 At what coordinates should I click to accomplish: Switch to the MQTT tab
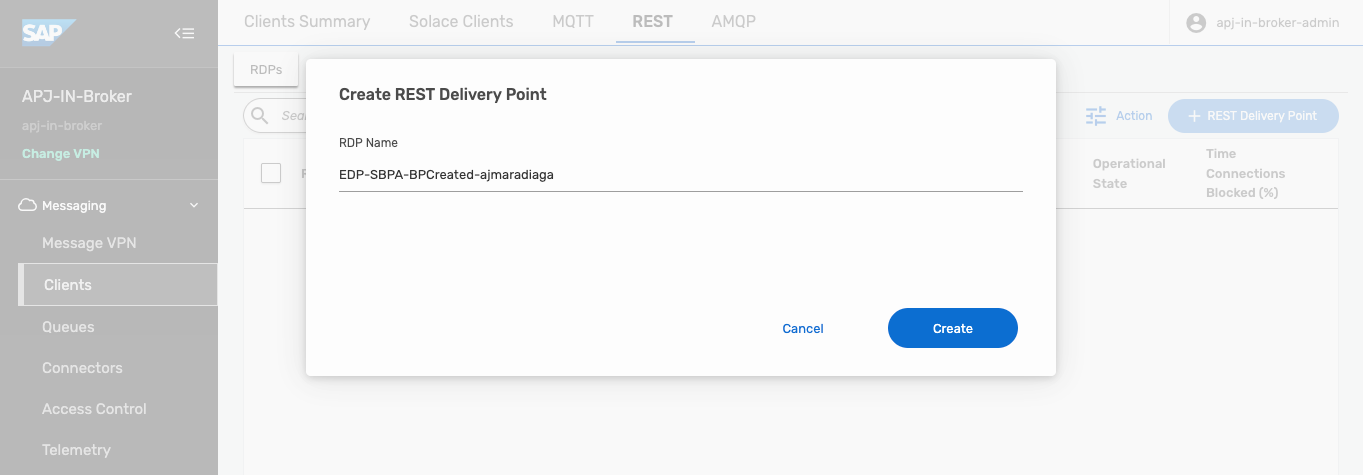tap(573, 21)
